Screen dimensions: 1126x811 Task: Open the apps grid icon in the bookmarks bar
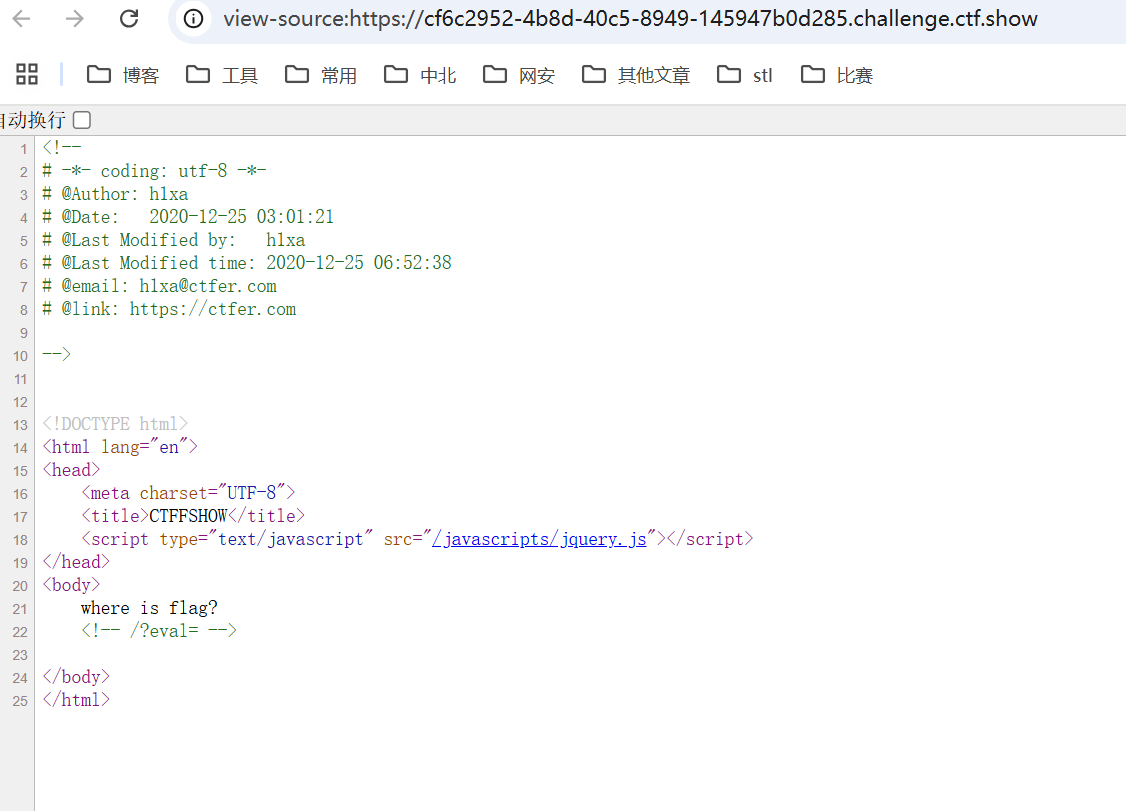tap(27, 74)
